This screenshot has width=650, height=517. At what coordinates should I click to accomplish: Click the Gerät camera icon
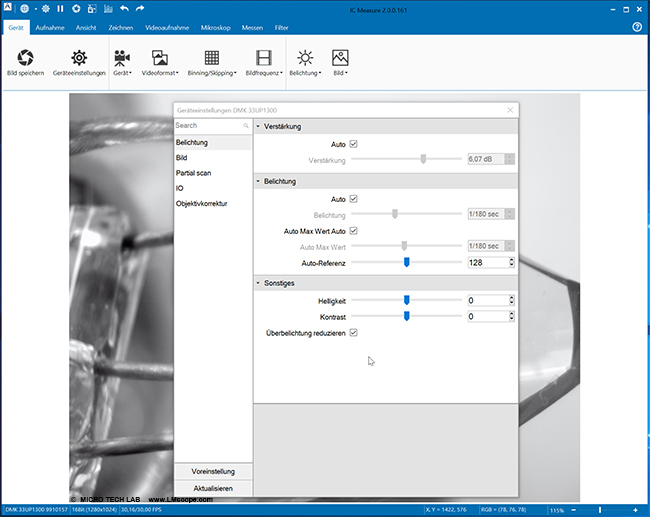pyautogui.click(x=122, y=57)
